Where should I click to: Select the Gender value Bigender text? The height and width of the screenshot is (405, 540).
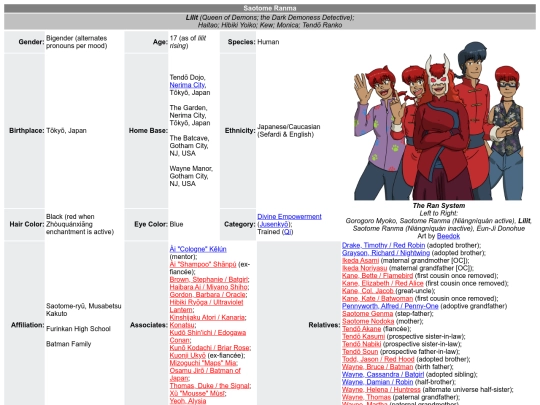76,42
